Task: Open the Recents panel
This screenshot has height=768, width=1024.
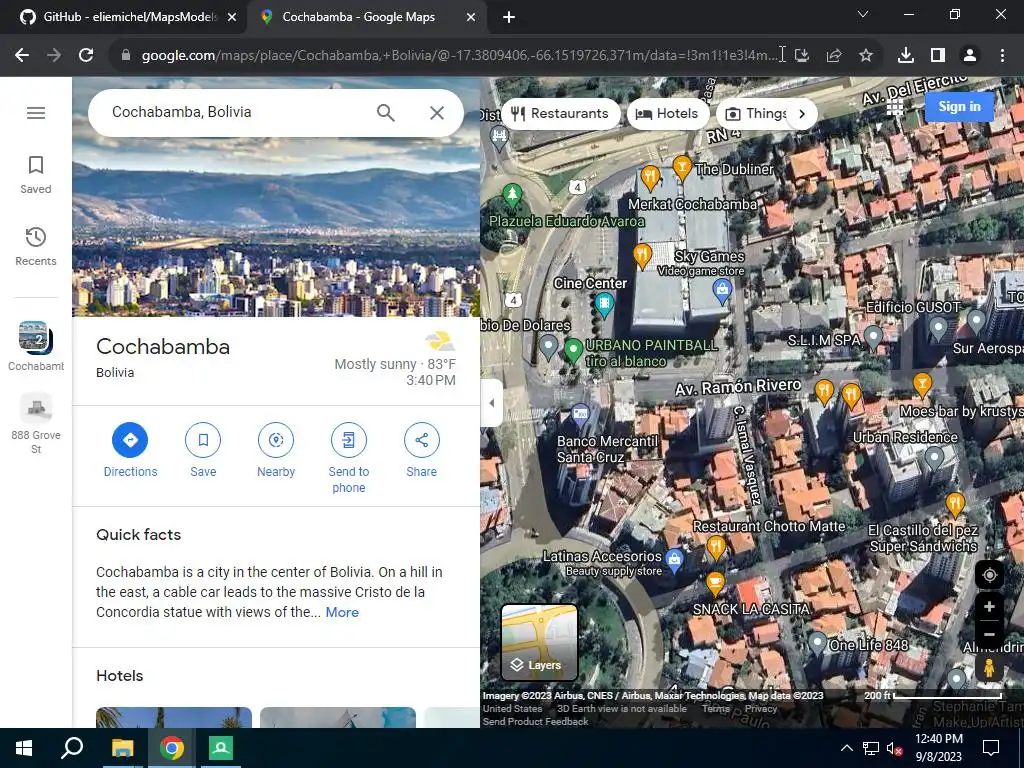Action: 36,247
